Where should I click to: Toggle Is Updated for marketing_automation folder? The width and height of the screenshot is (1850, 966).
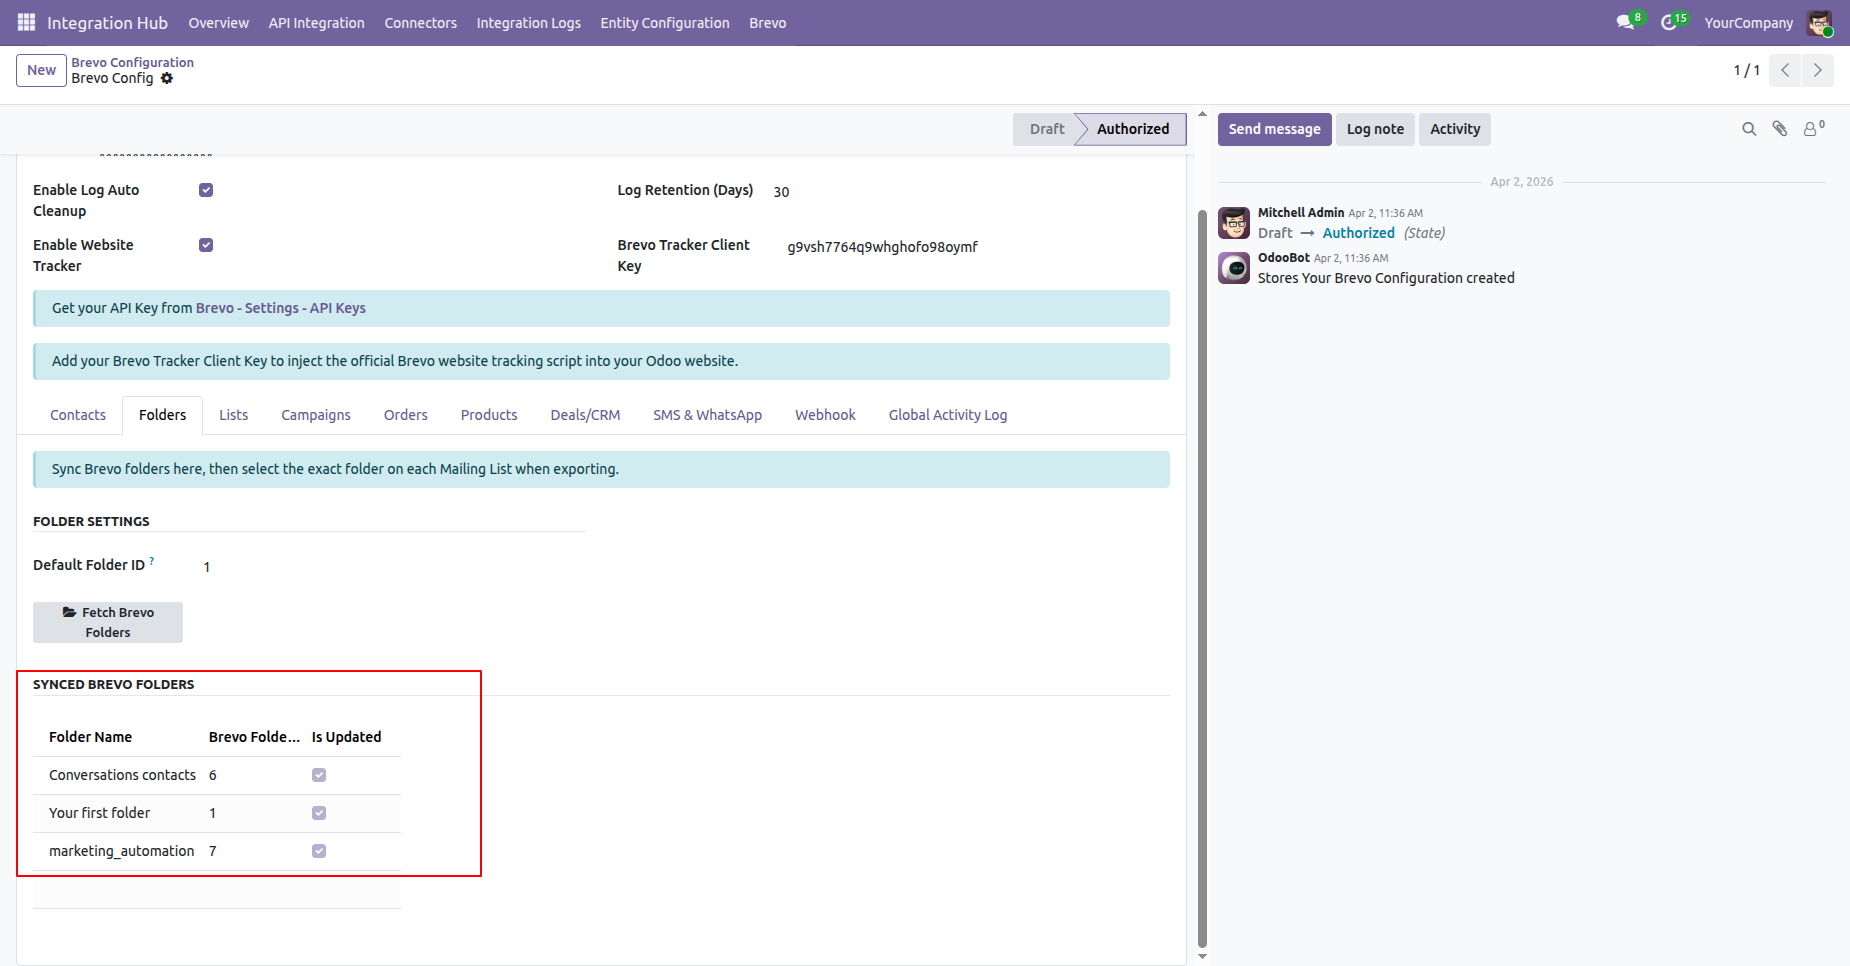coord(319,851)
